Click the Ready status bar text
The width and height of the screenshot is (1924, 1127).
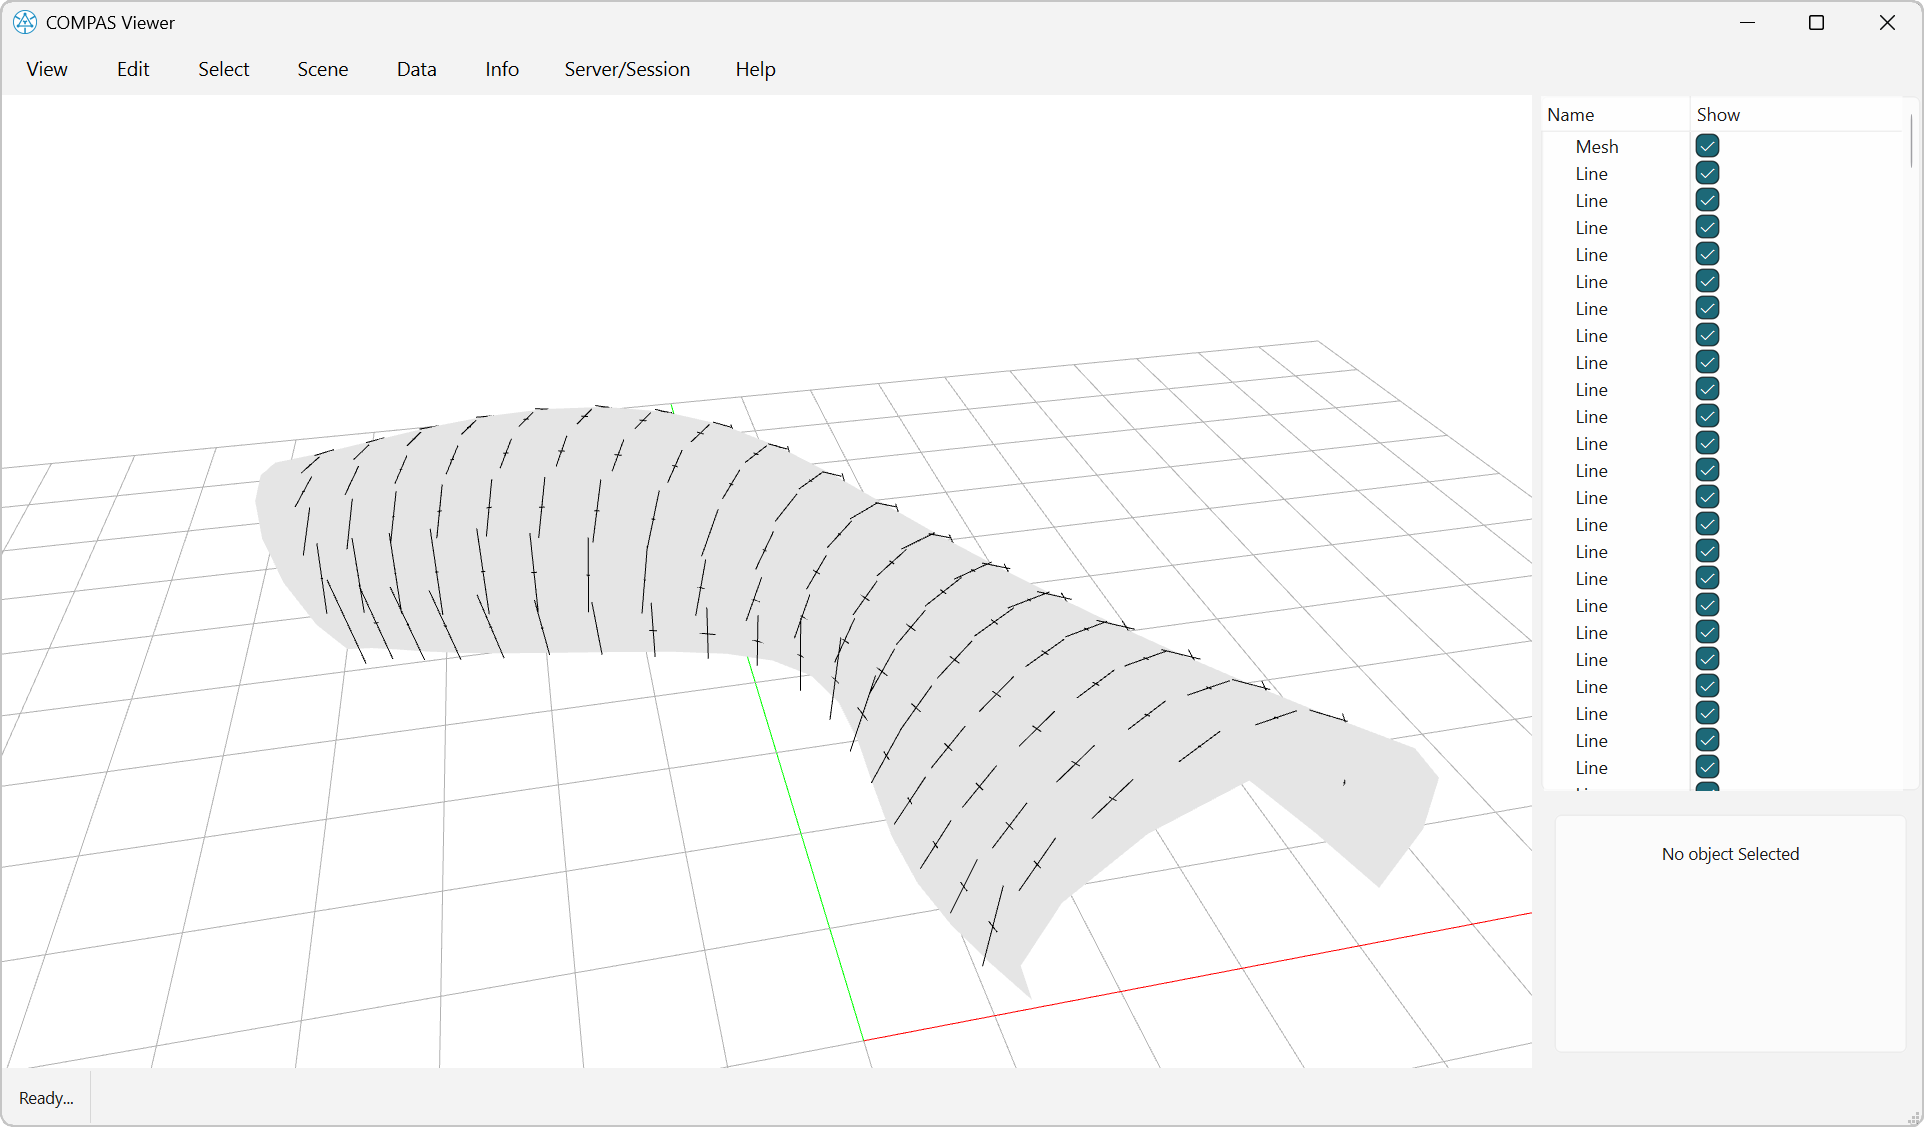pos(45,1097)
